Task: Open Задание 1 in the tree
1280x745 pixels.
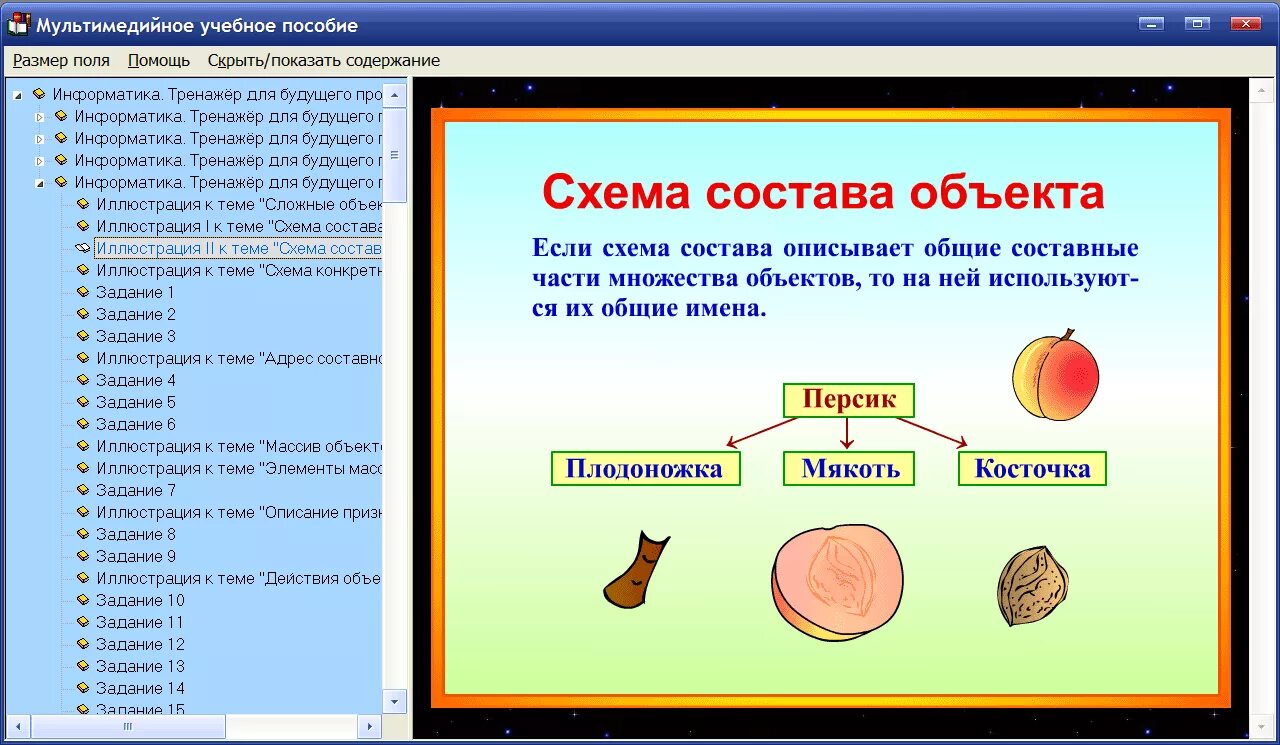Action: [135, 292]
